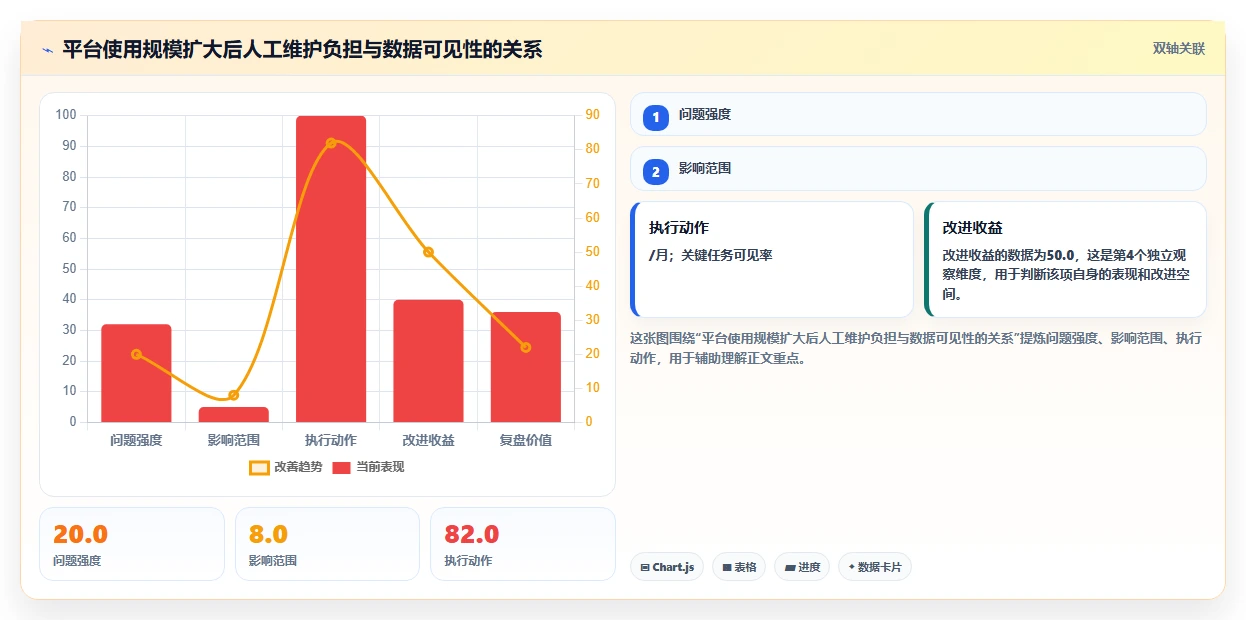
Task: Toggle the 改善趋势 legend label
Action: point(298,467)
